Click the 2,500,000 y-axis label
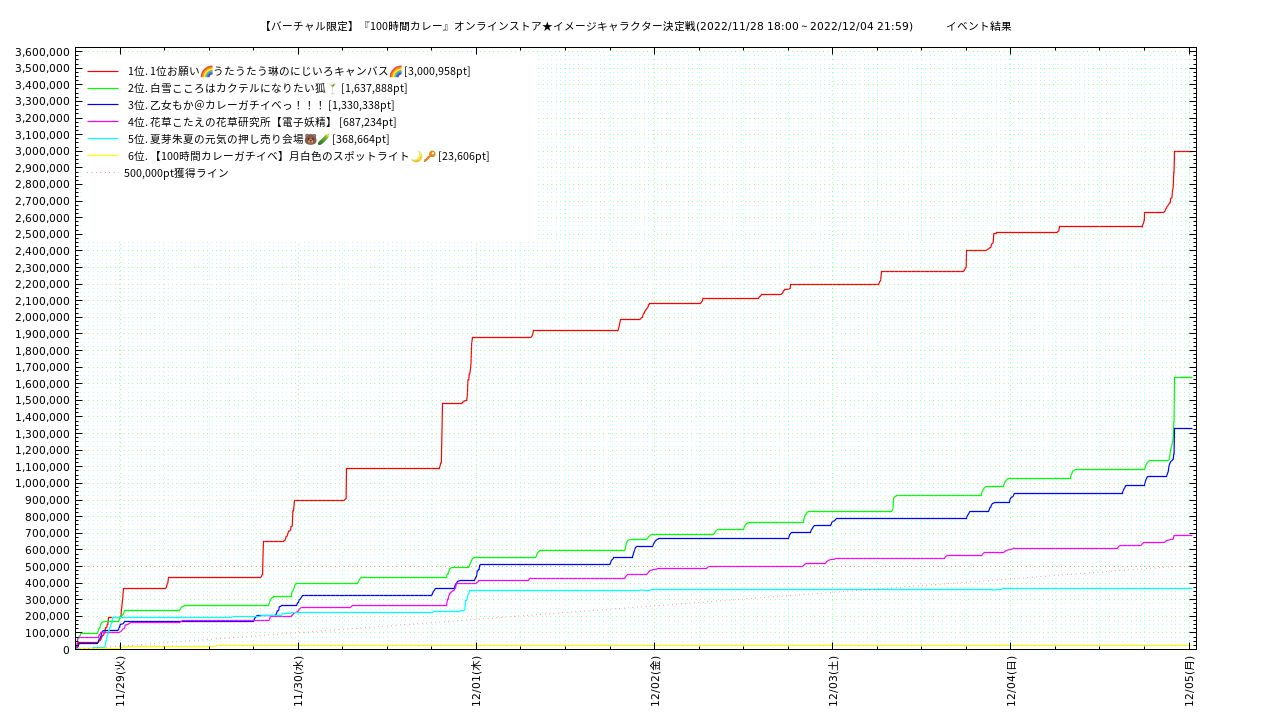The height and width of the screenshot is (720, 1280). (43, 234)
